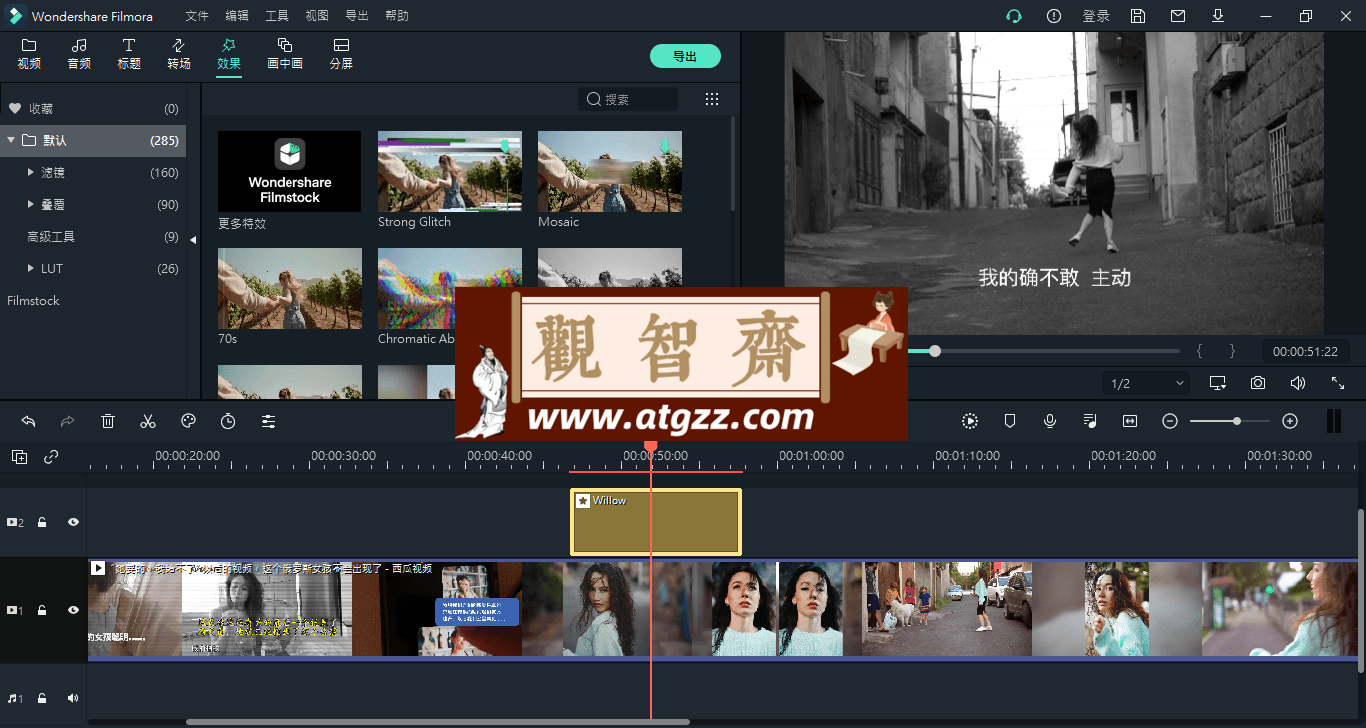This screenshot has height=728, width=1366.
Task: Click the speed timer icon
Action: point(228,421)
